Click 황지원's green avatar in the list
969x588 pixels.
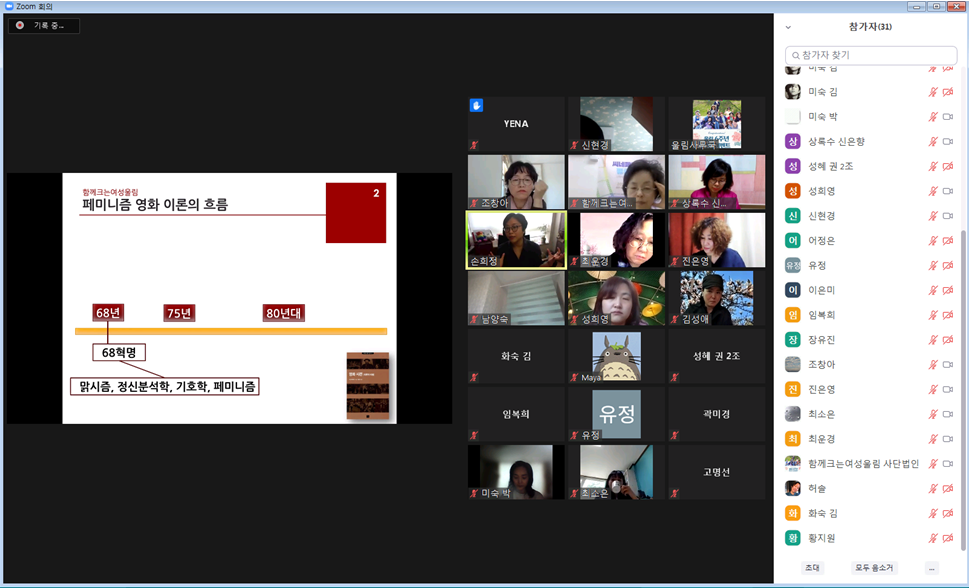point(793,537)
